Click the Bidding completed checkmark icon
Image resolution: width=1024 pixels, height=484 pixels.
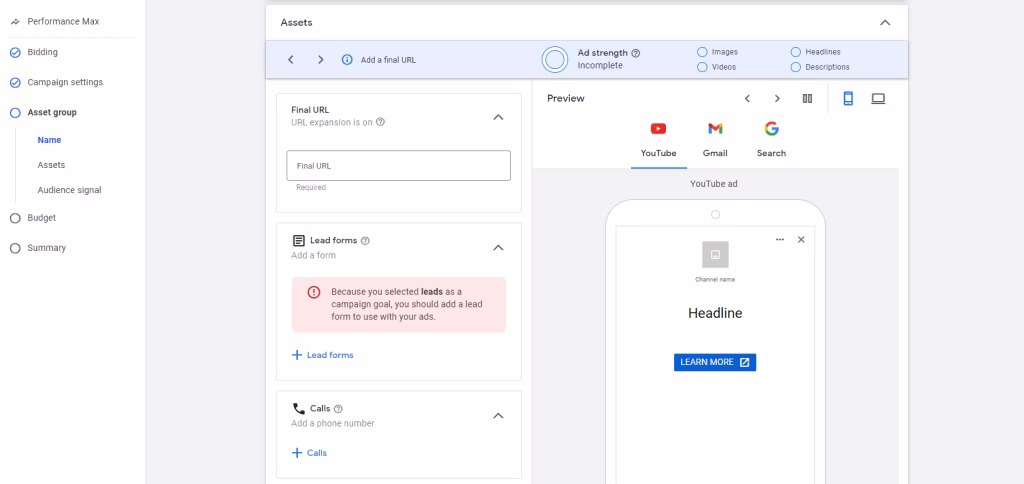click(16, 52)
